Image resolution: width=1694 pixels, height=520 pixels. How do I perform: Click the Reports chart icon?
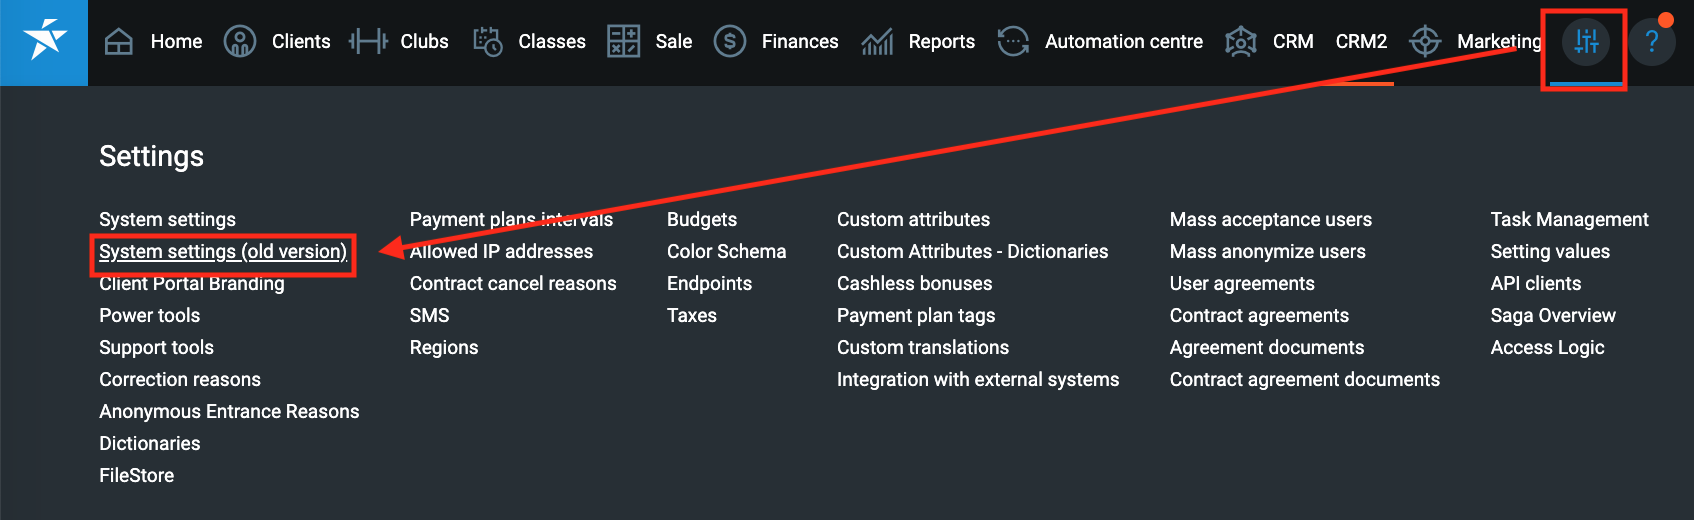[x=877, y=42]
